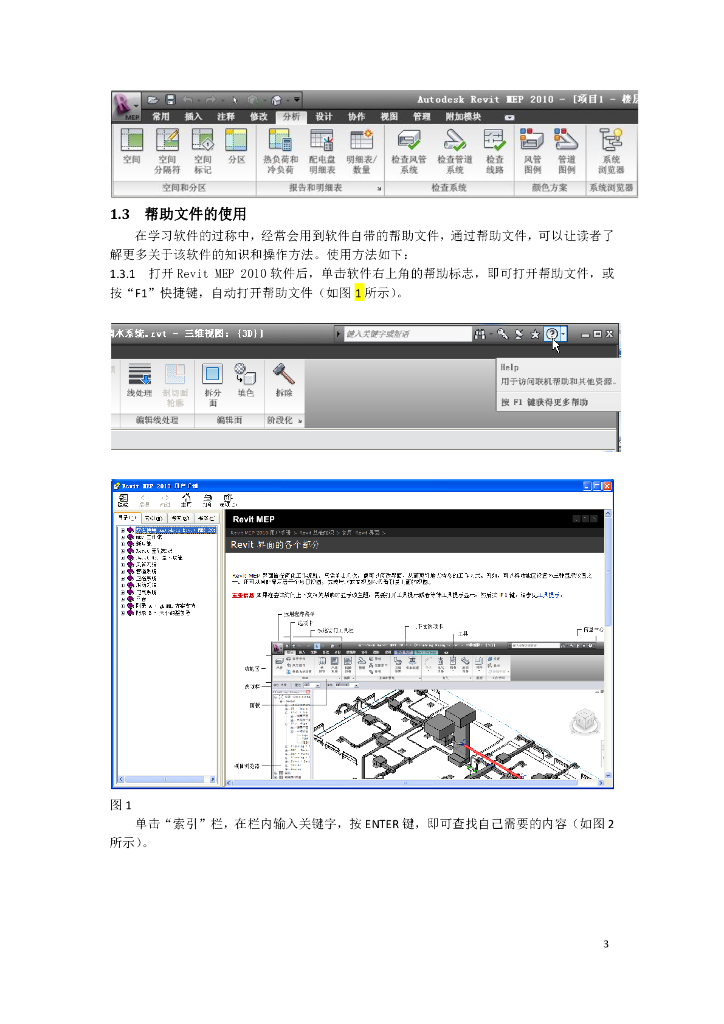Click the keyword search field in title bar

[x=407, y=334]
